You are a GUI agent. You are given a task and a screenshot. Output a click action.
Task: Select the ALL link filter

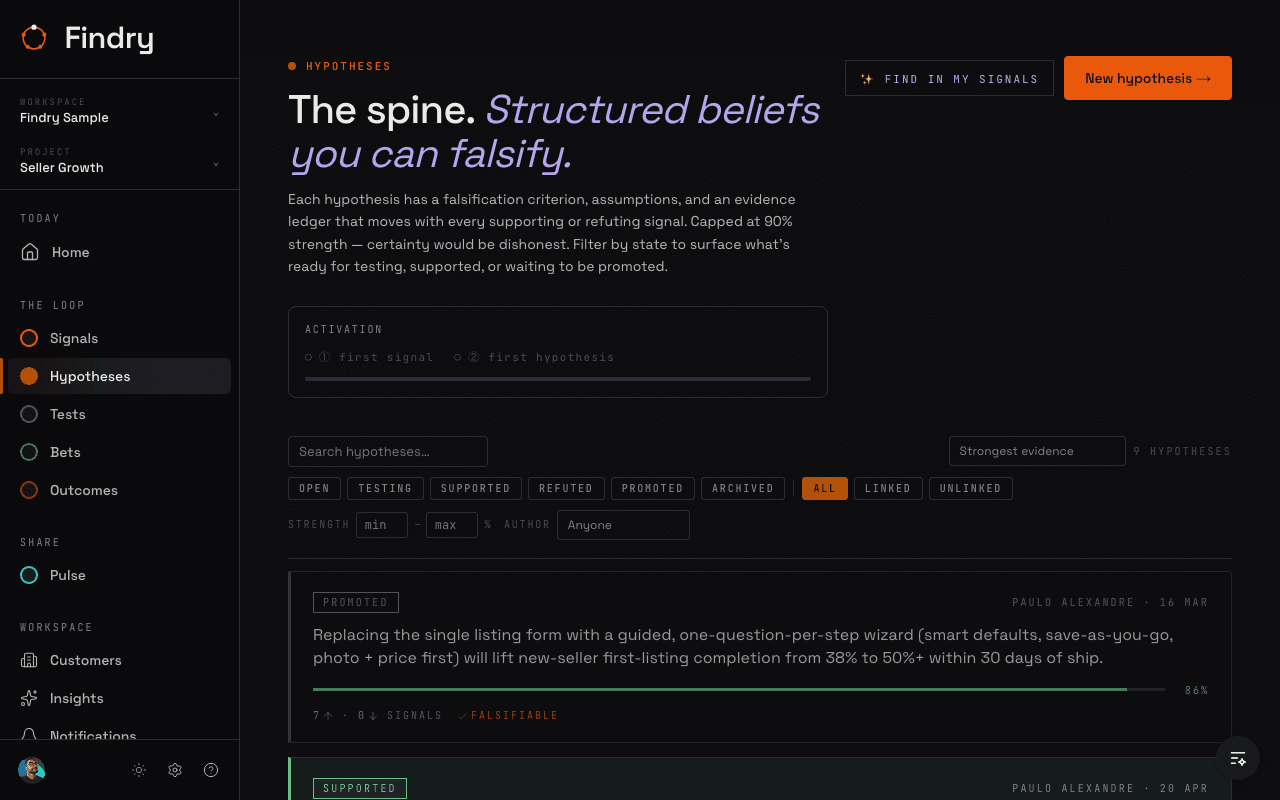pos(825,488)
